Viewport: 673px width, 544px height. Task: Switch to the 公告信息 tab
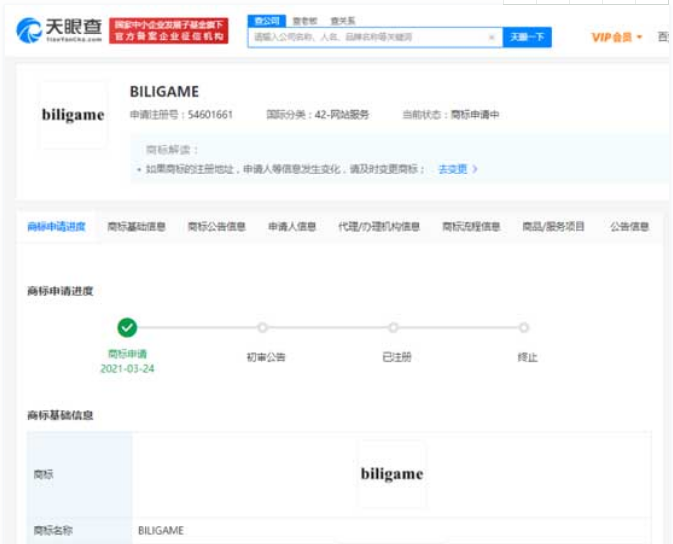pyautogui.click(x=629, y=226)
